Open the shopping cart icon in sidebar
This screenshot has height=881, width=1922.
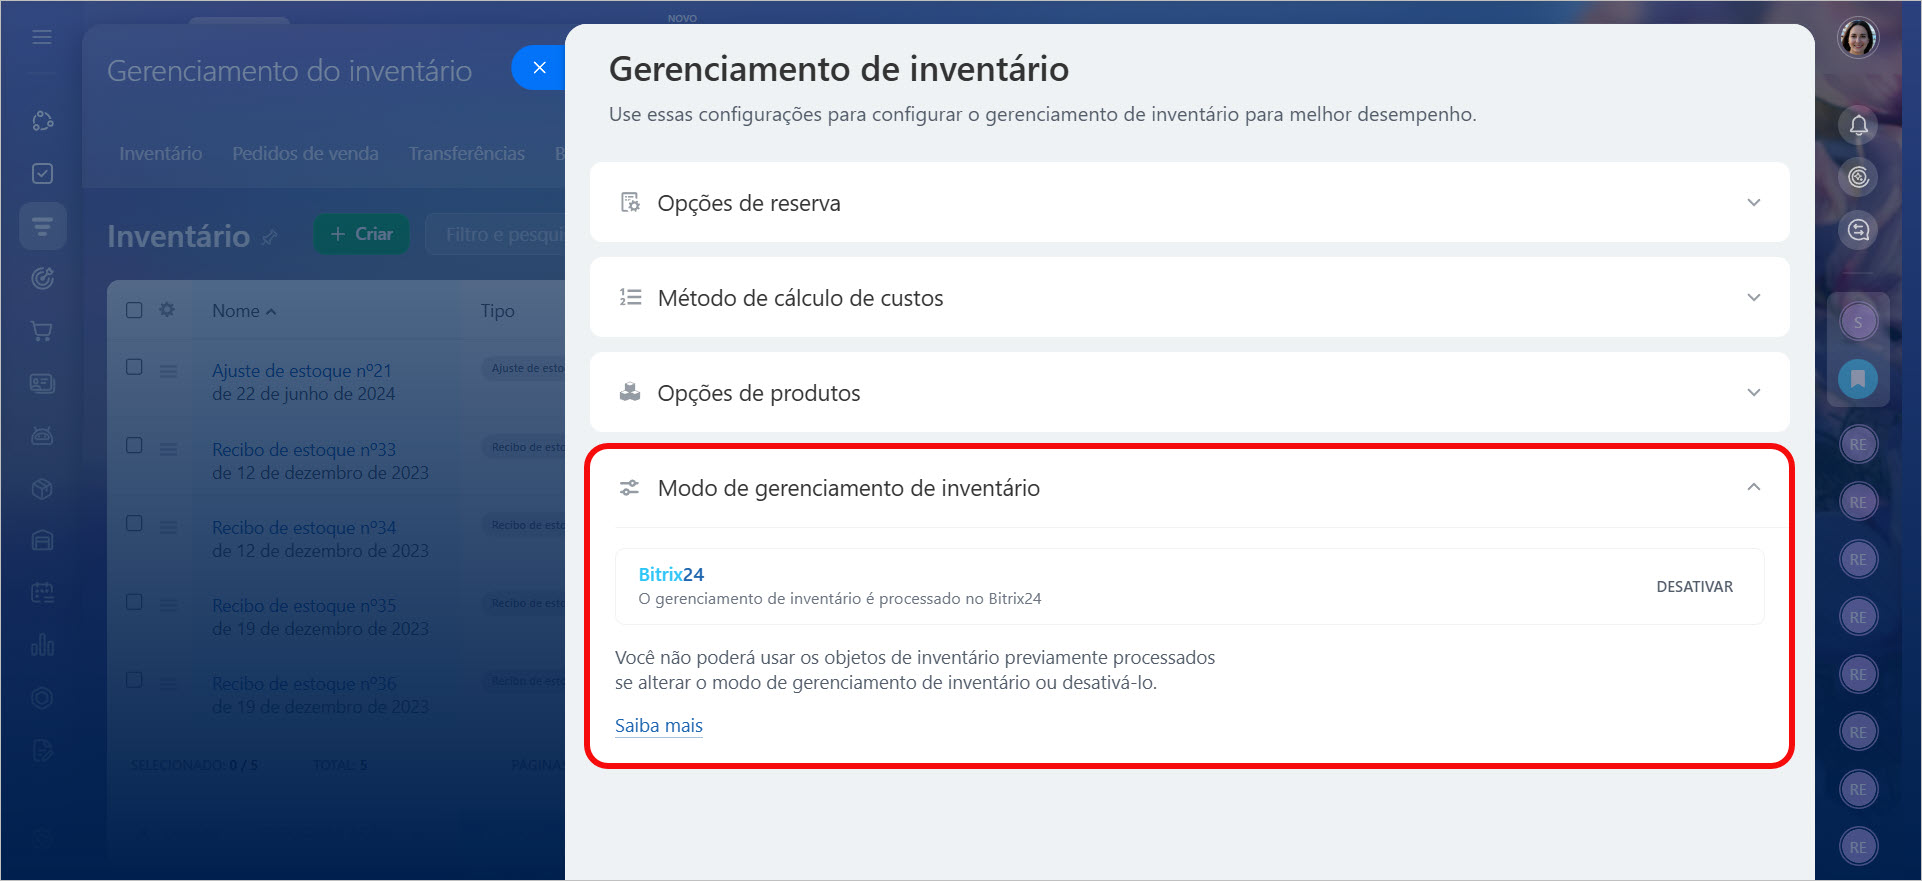click(x=42, y=331)
